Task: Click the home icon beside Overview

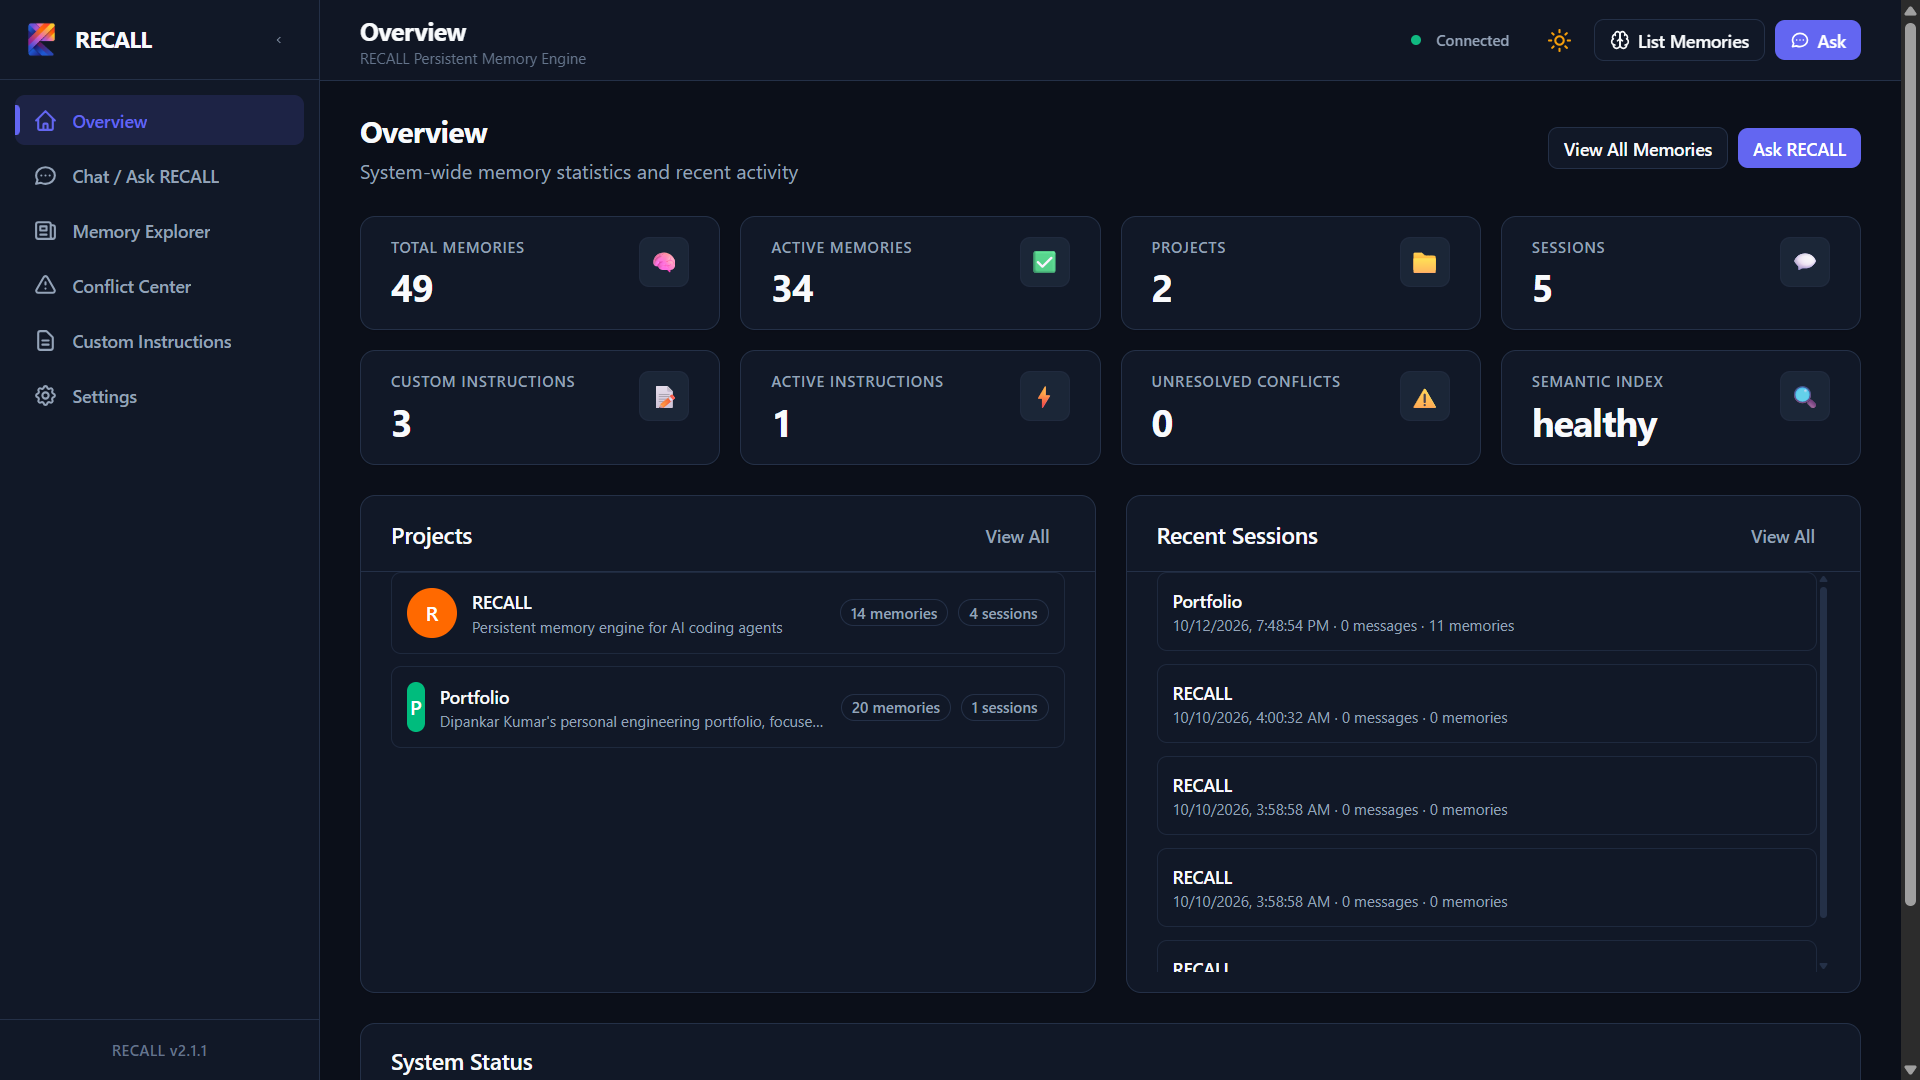Action: click(45, 121)
